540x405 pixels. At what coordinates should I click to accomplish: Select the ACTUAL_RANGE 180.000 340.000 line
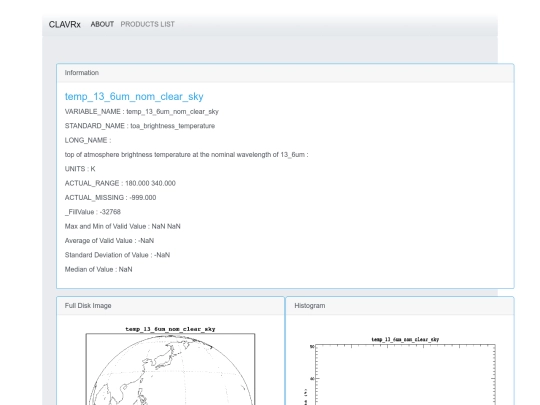pos(120,183)
